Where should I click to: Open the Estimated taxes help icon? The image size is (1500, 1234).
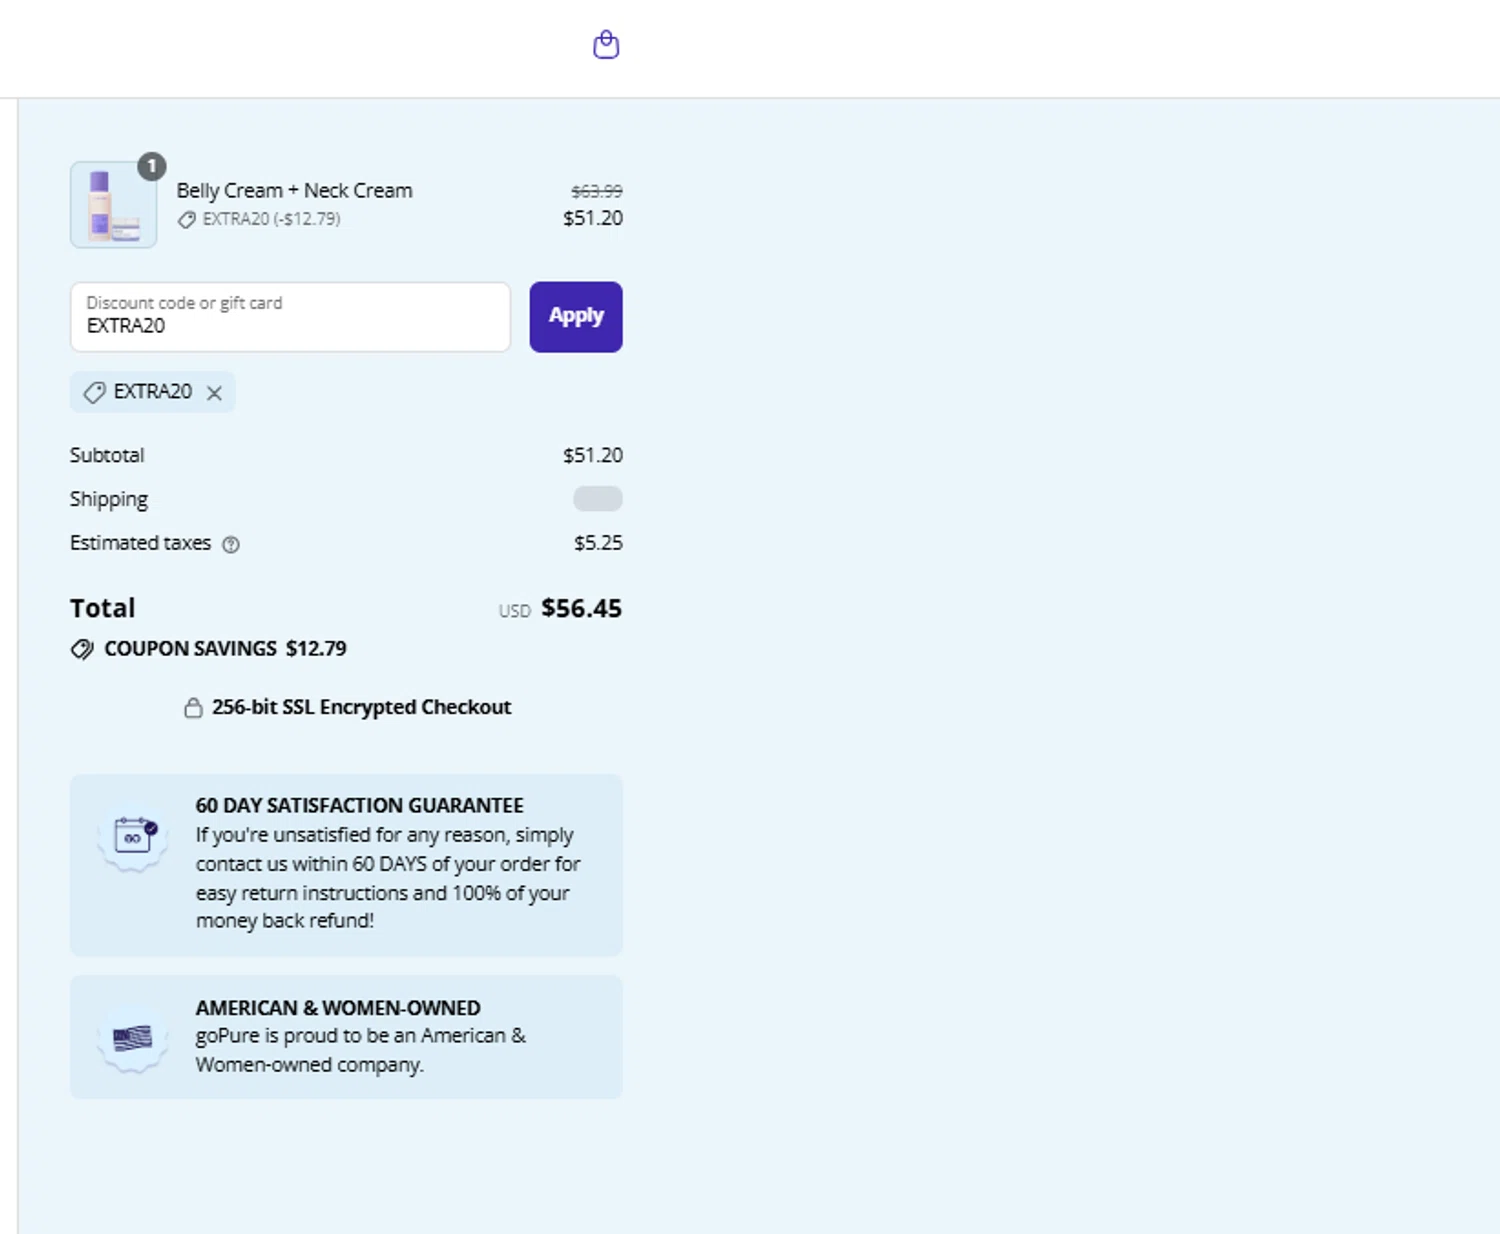click(x=231, y=544)
